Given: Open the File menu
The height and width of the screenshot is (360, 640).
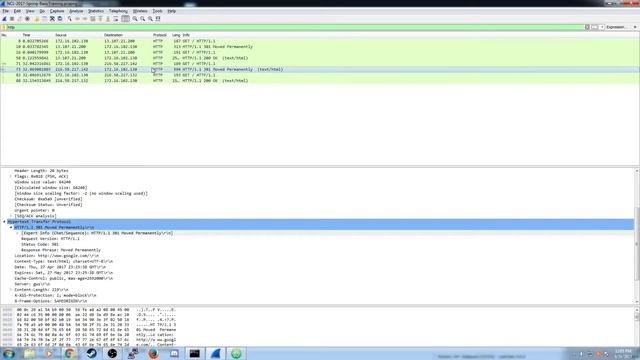Looking at the screenshot, I should [x=5, y=11].
